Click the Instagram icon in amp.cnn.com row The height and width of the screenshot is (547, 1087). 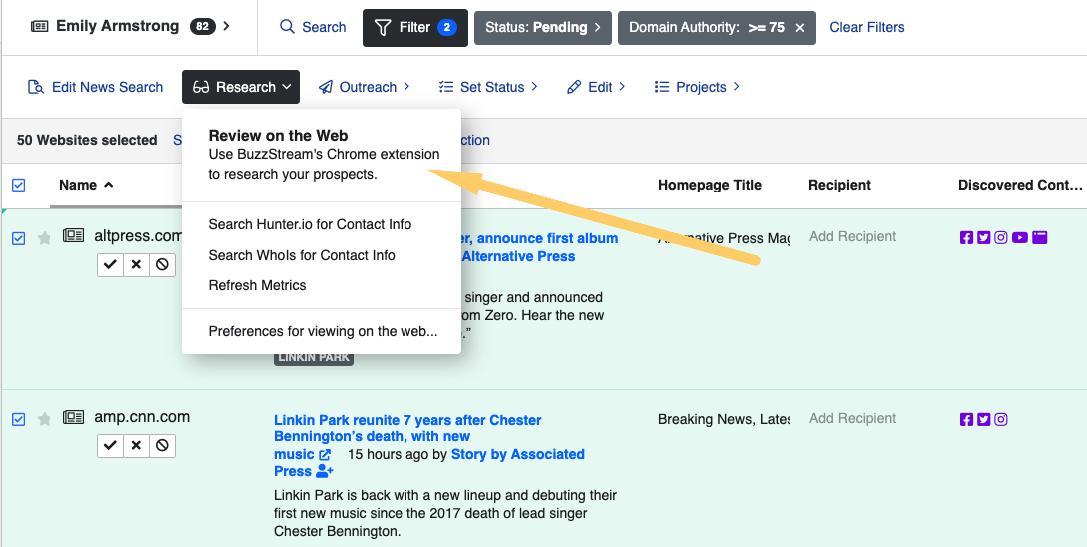[x=1000, y=419]
